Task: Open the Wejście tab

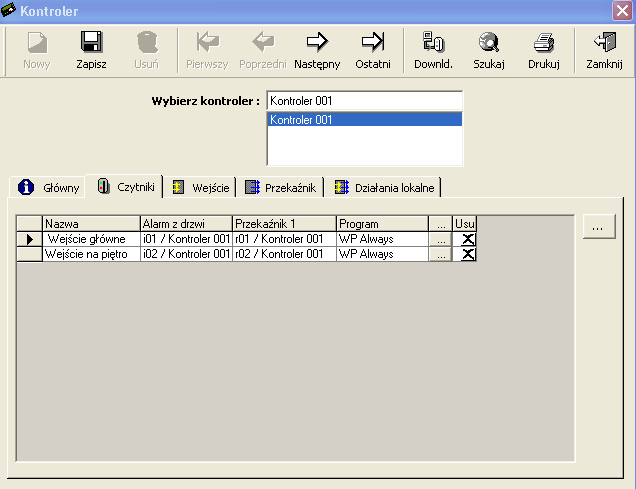Action: coord(200,187)
